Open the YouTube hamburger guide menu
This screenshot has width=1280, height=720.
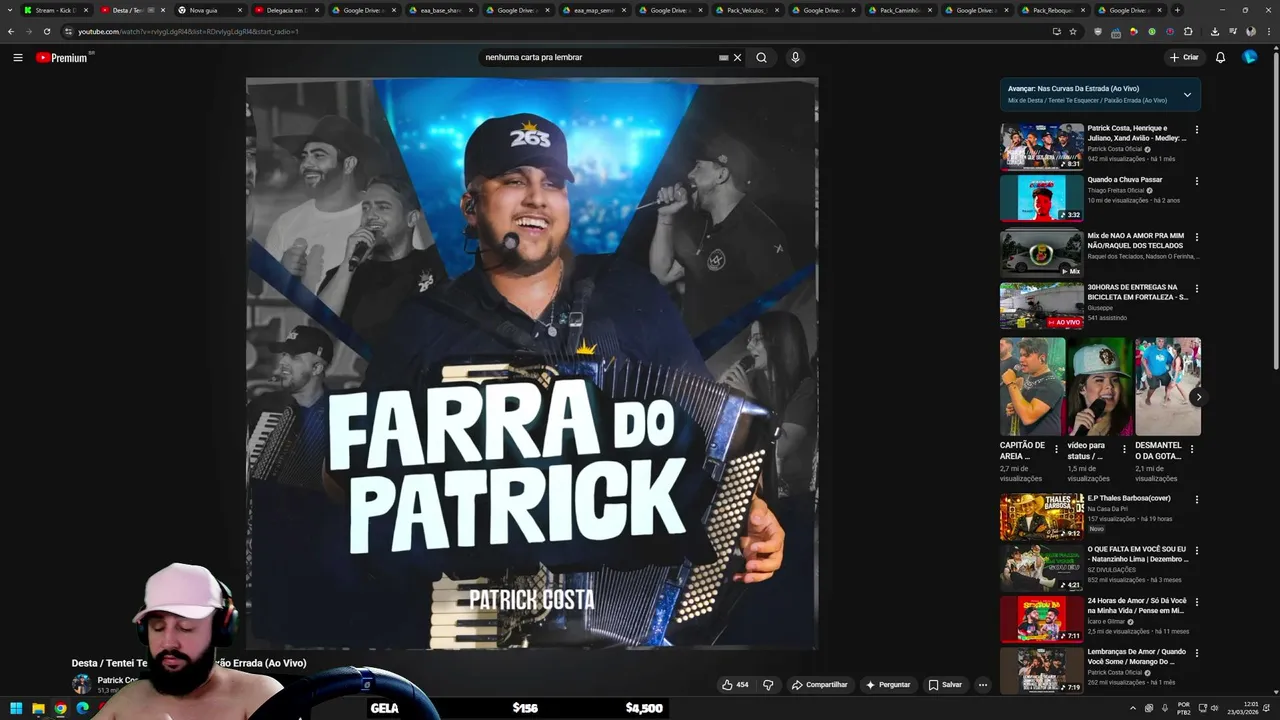tap(18, 57)
